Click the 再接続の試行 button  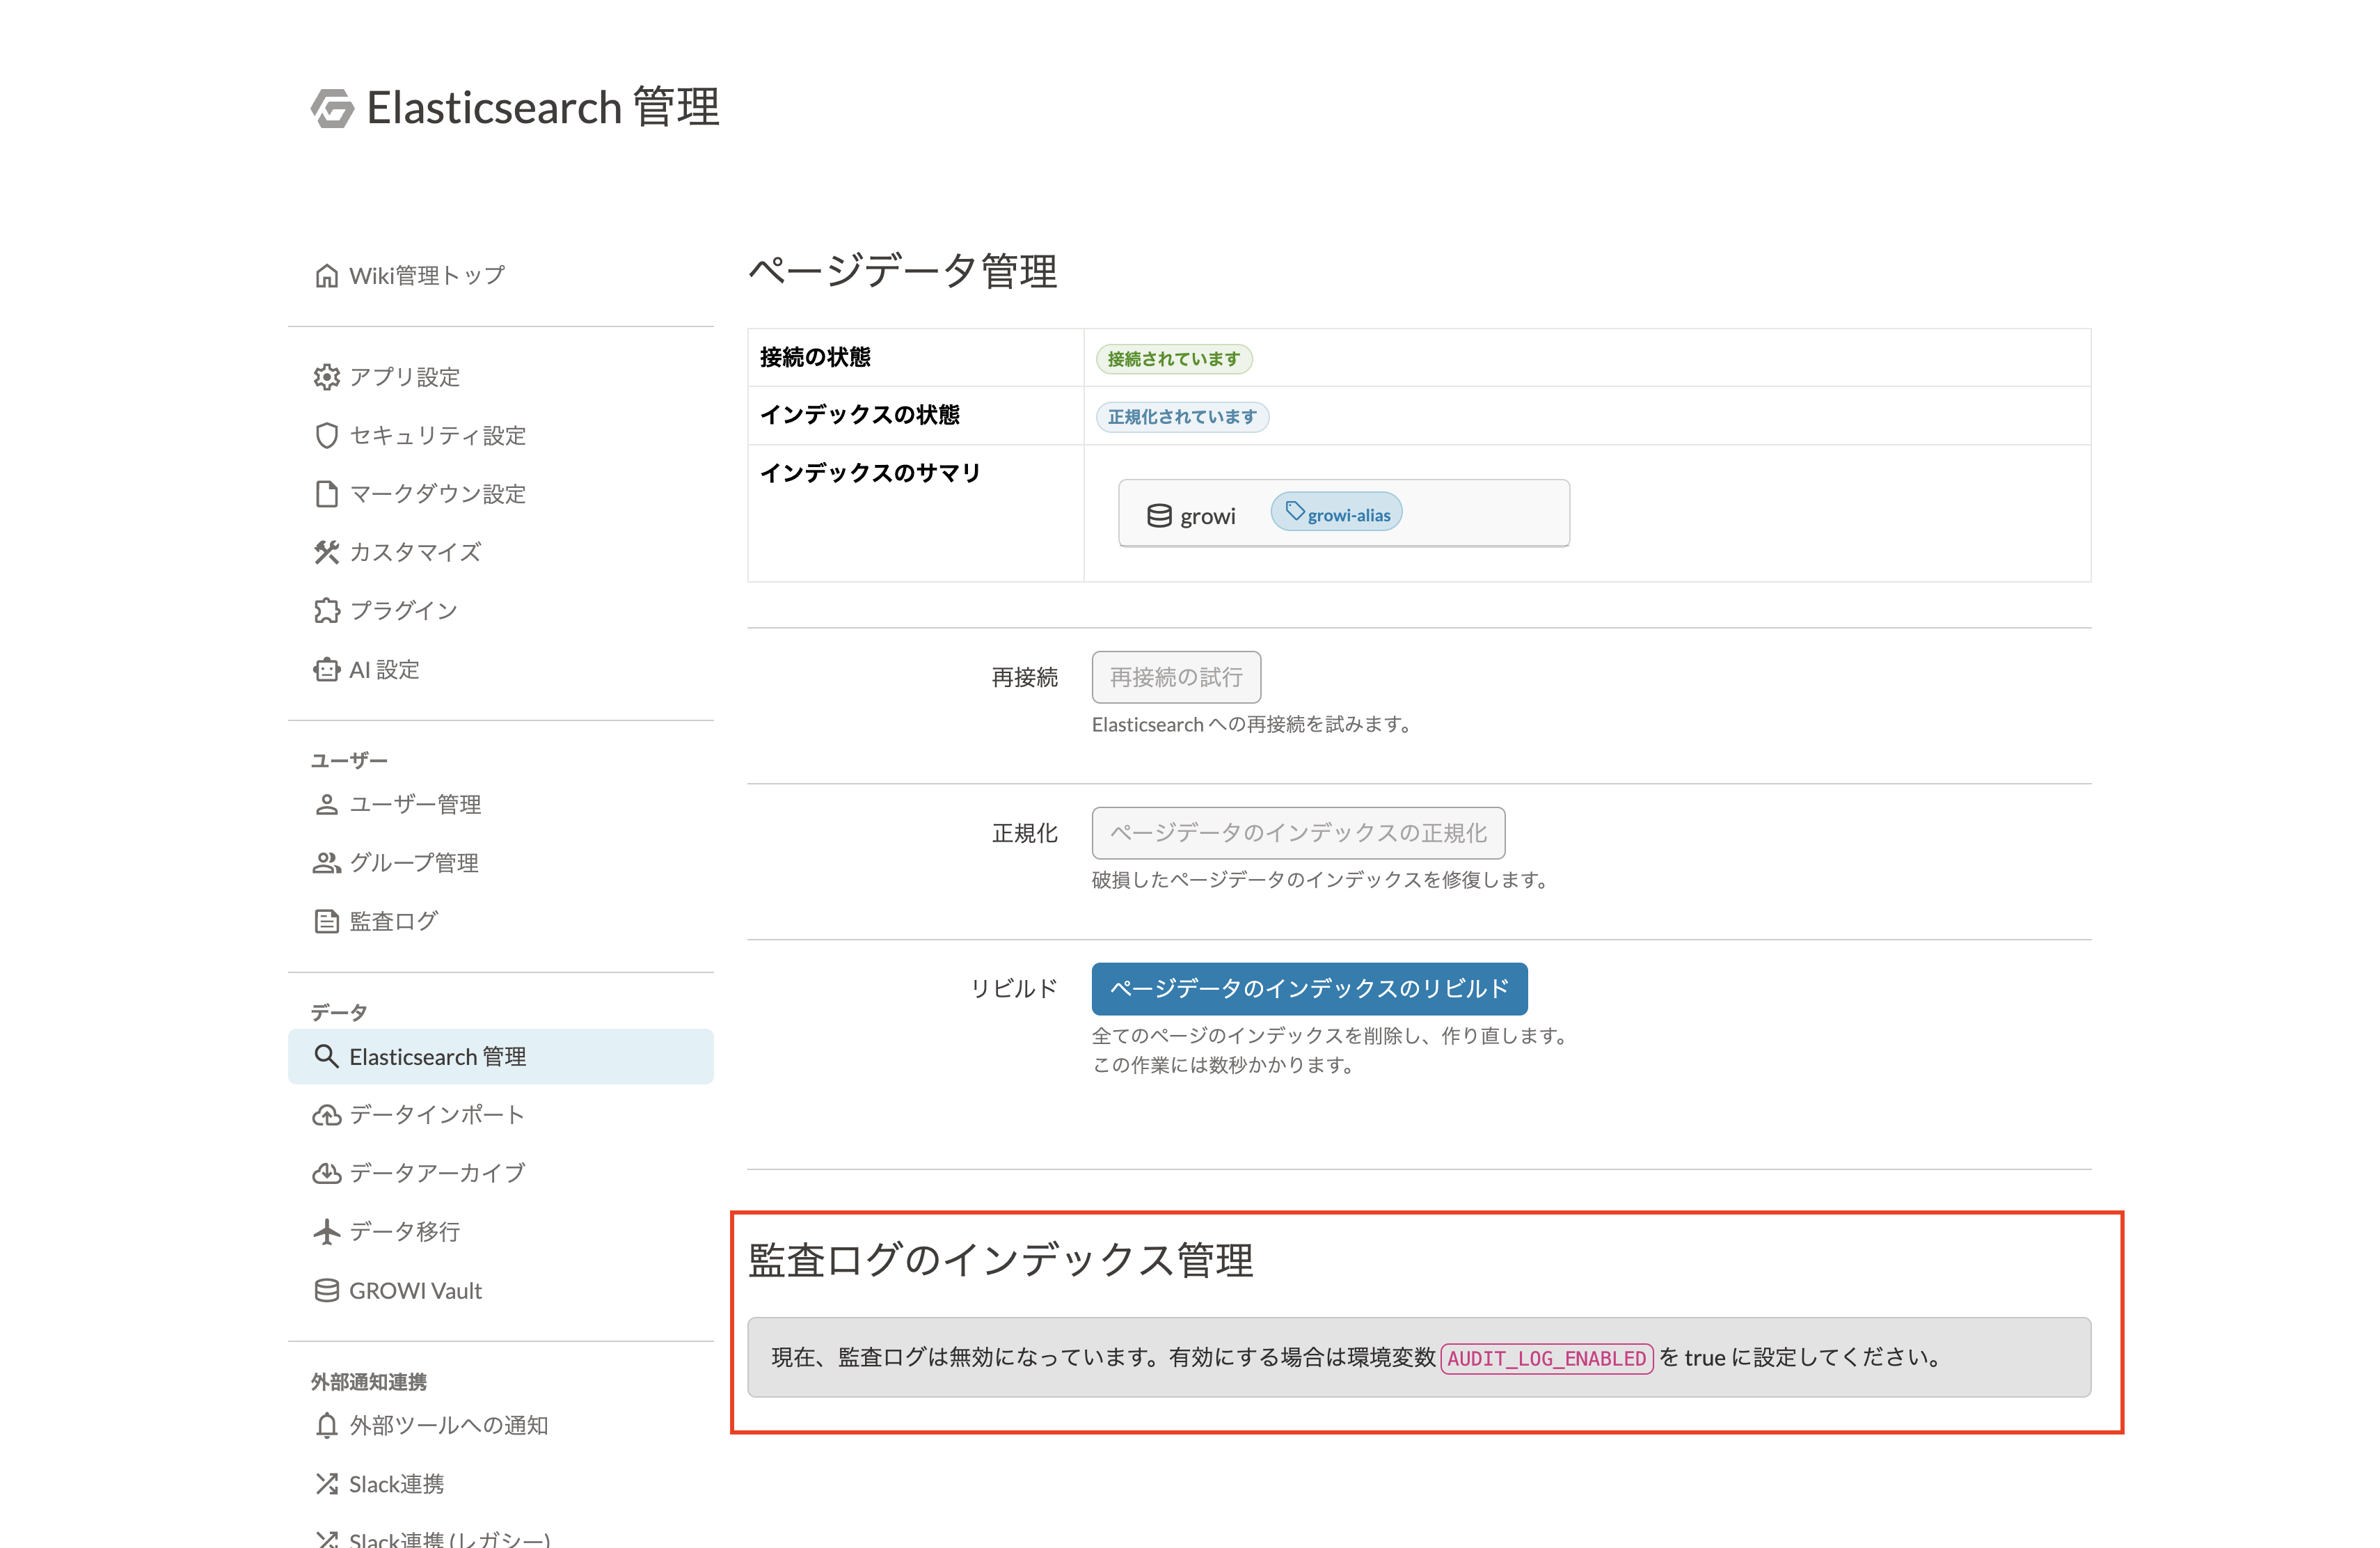click(1176, 677)
